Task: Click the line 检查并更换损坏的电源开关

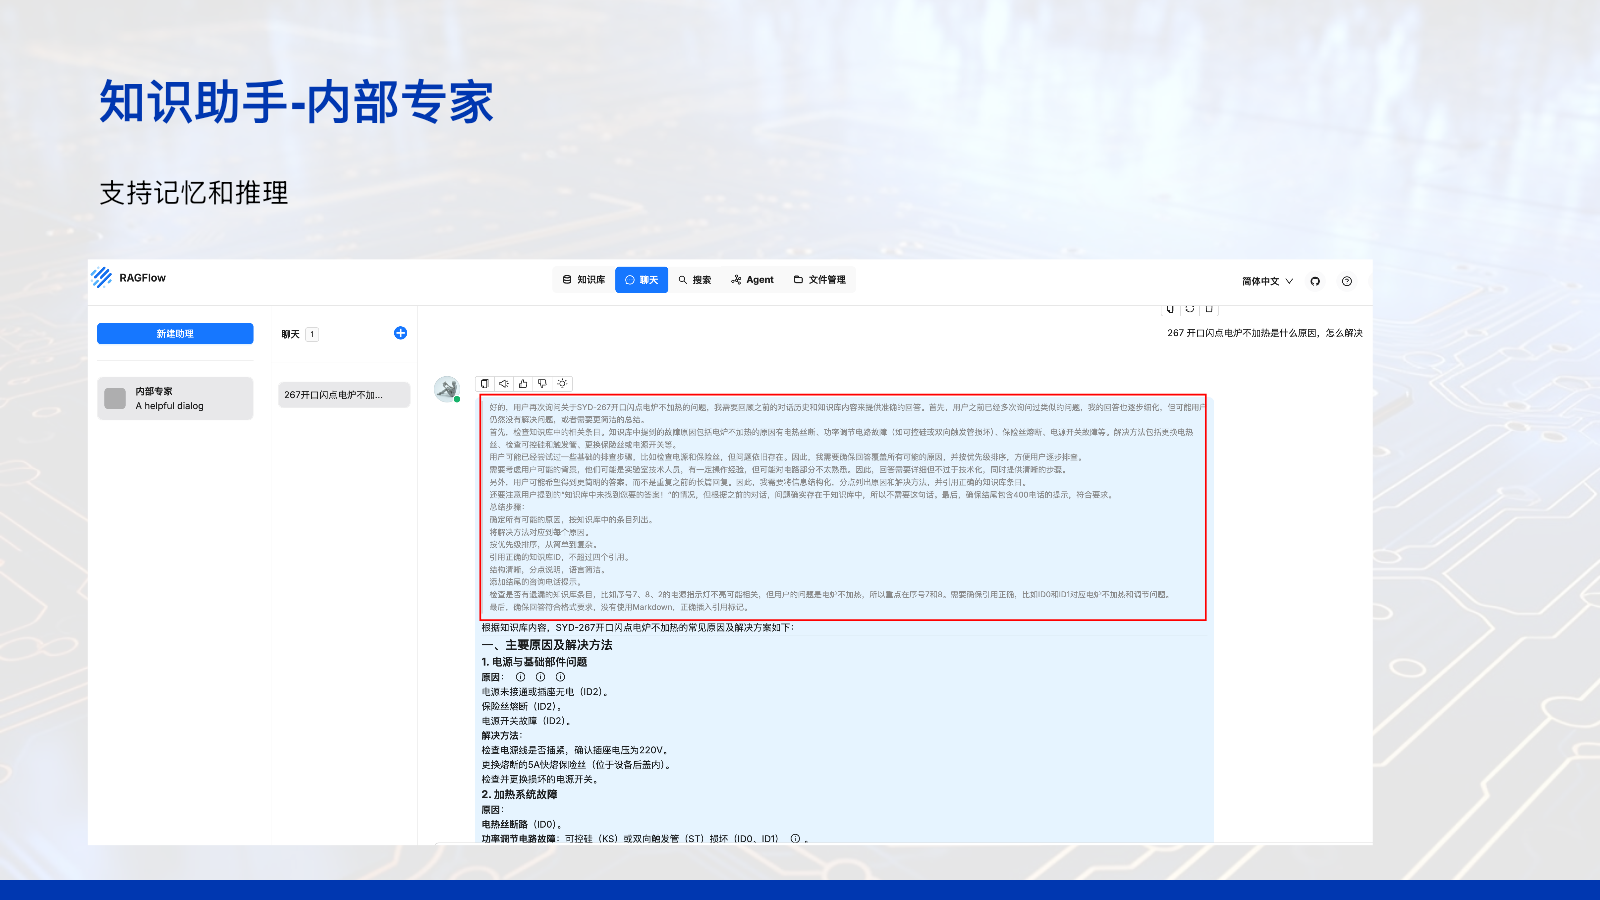Action: [540, 779]
